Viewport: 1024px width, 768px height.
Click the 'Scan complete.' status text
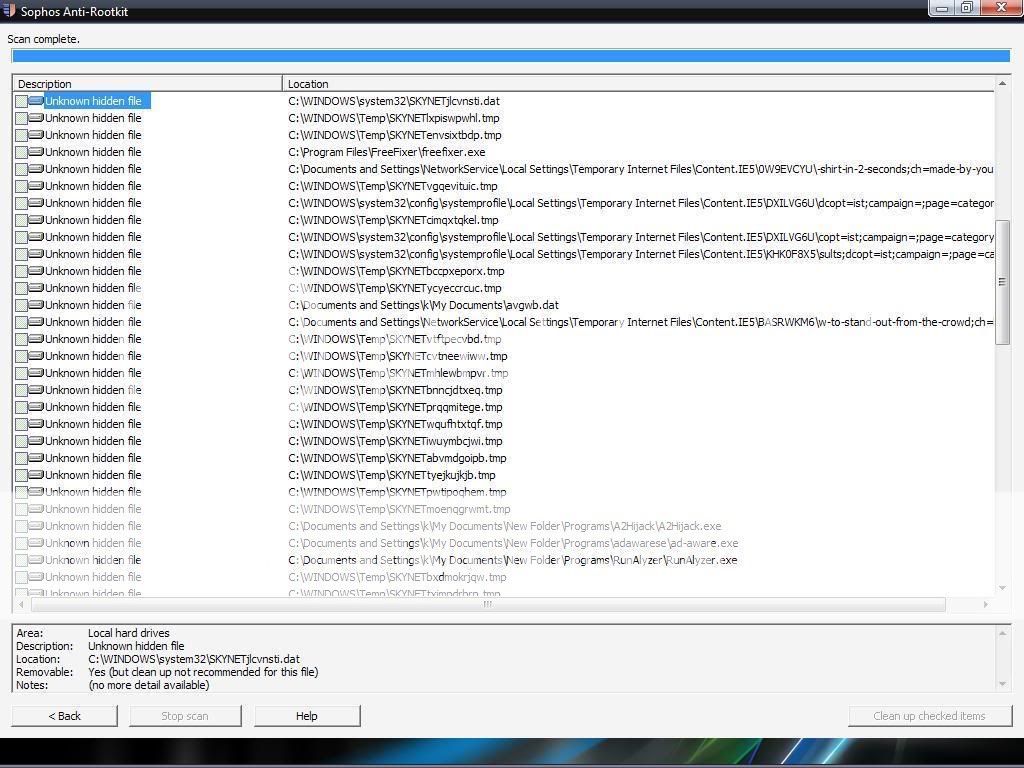click(44, 39)
